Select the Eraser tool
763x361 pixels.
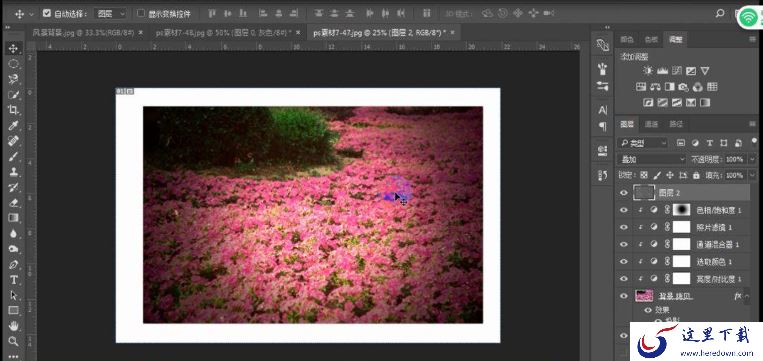point(14,202)
